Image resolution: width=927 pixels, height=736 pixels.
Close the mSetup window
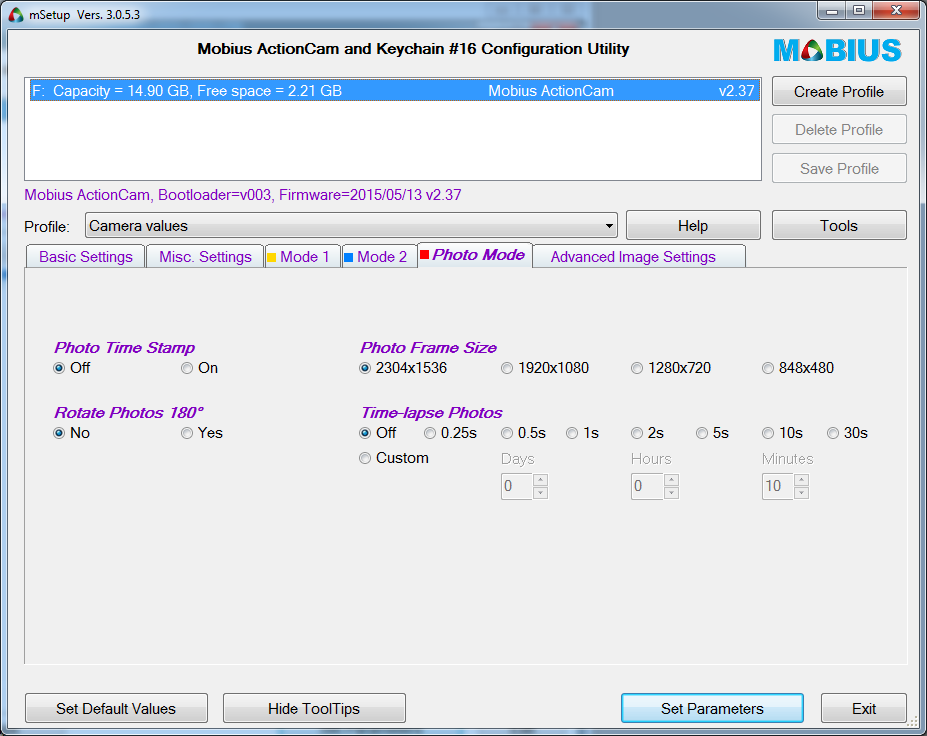click(896, 11)
